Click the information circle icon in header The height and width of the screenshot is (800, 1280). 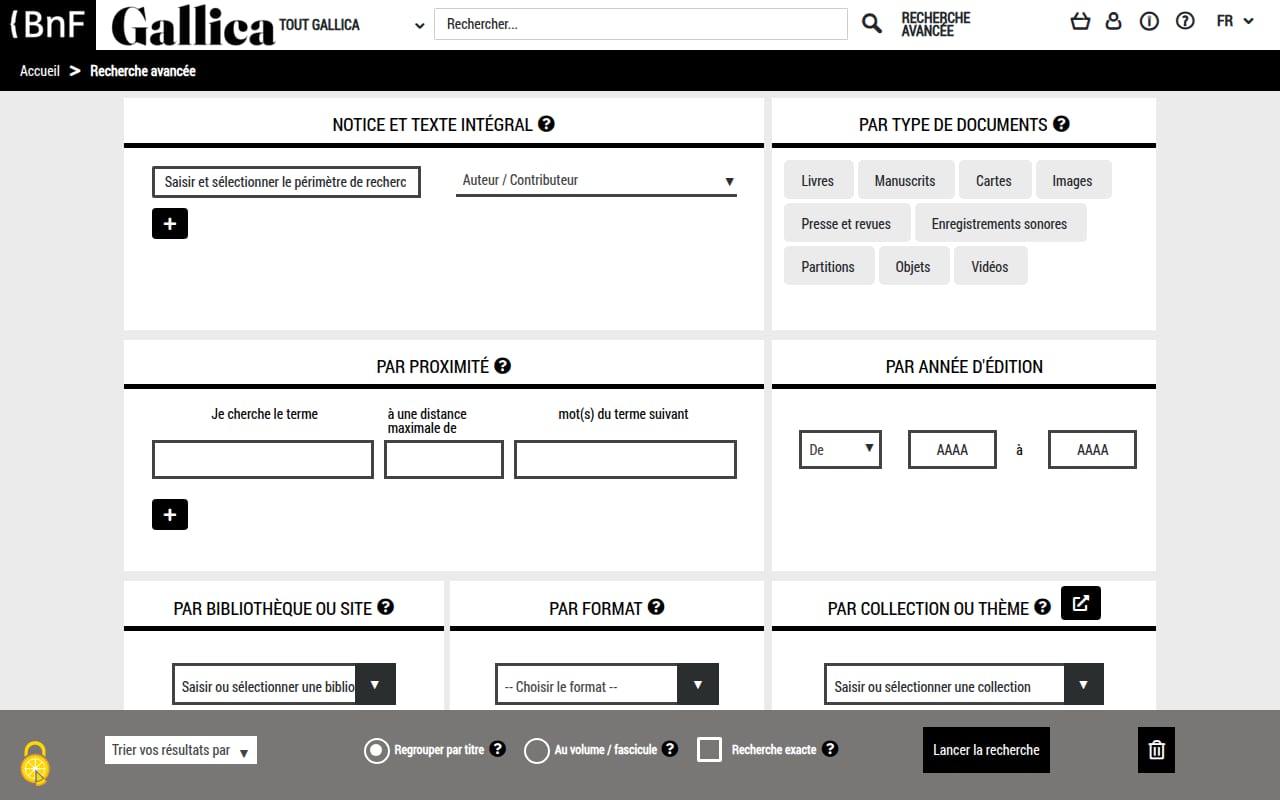1149,21
